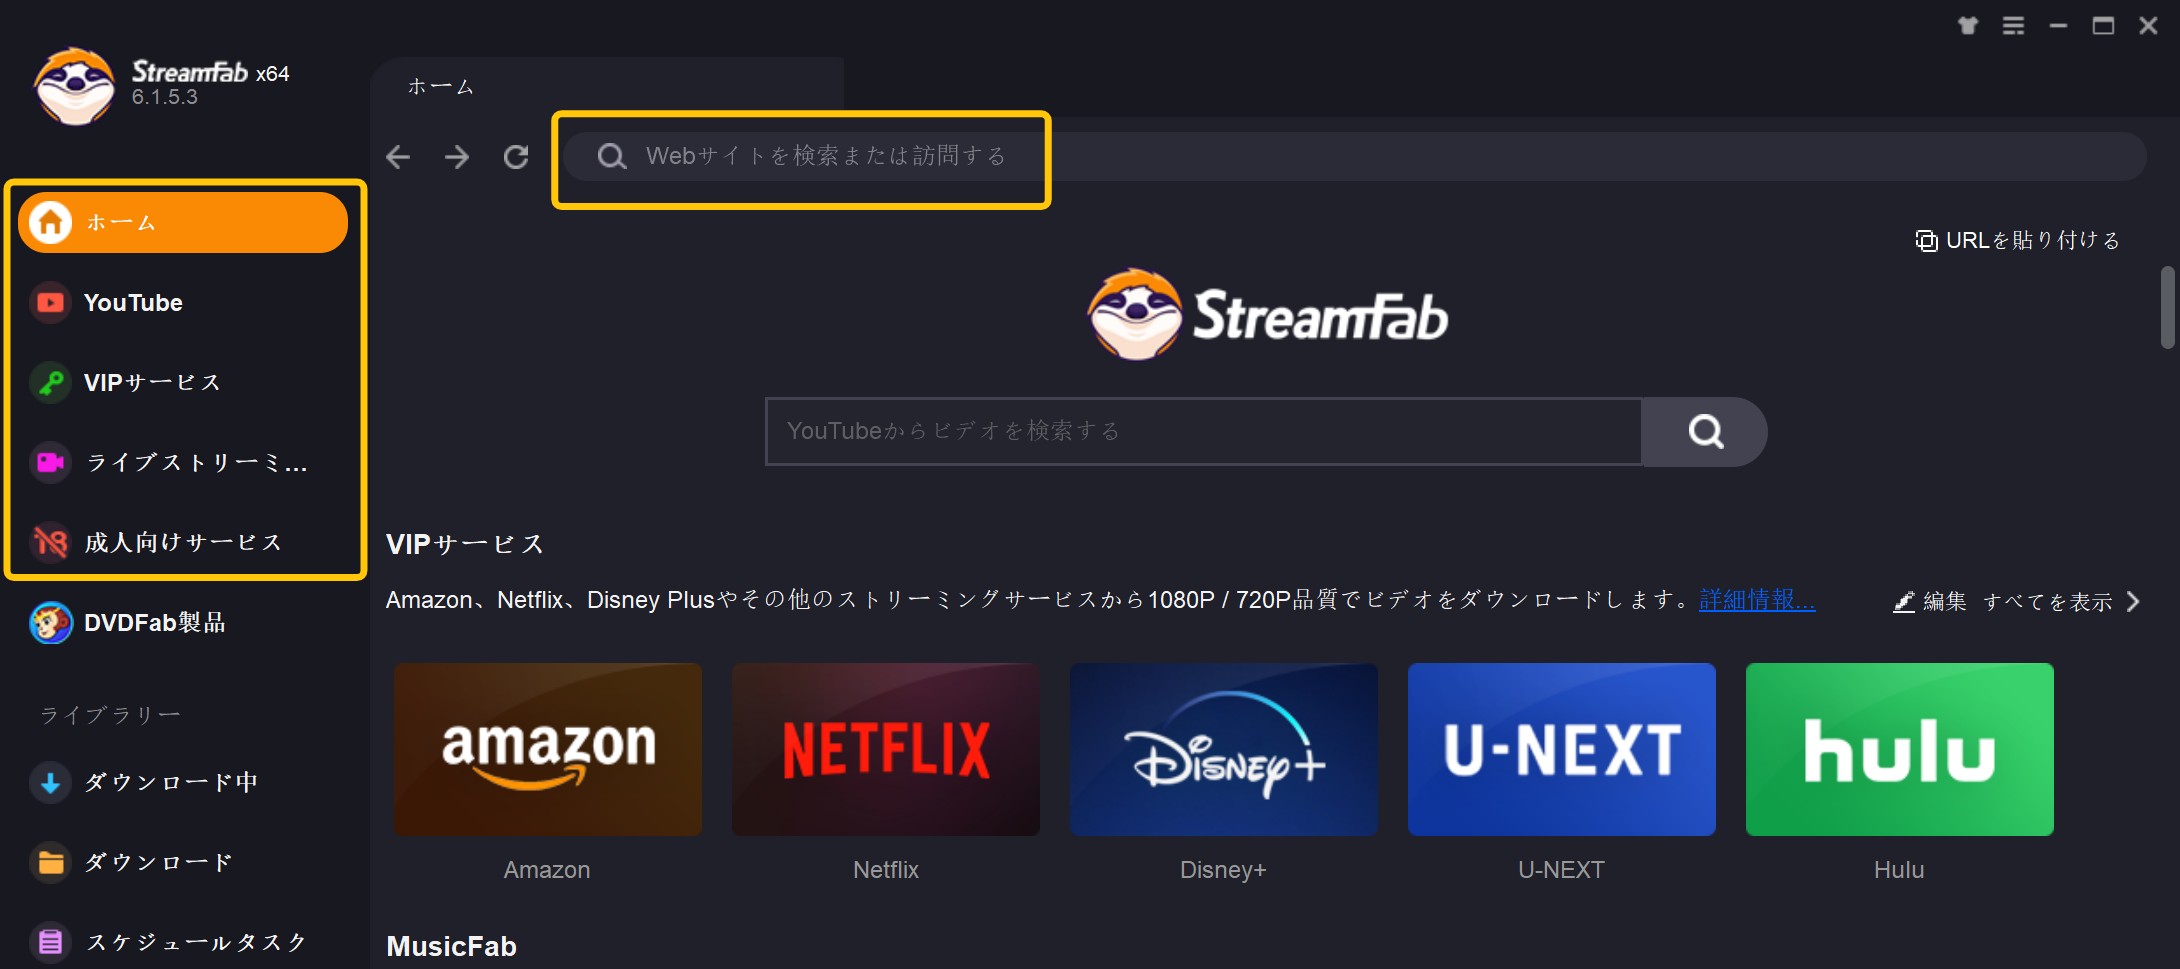This screenshot has height=969, width=2180.
Task: Click the green key VIP icon
Action: tap(50, 382)
